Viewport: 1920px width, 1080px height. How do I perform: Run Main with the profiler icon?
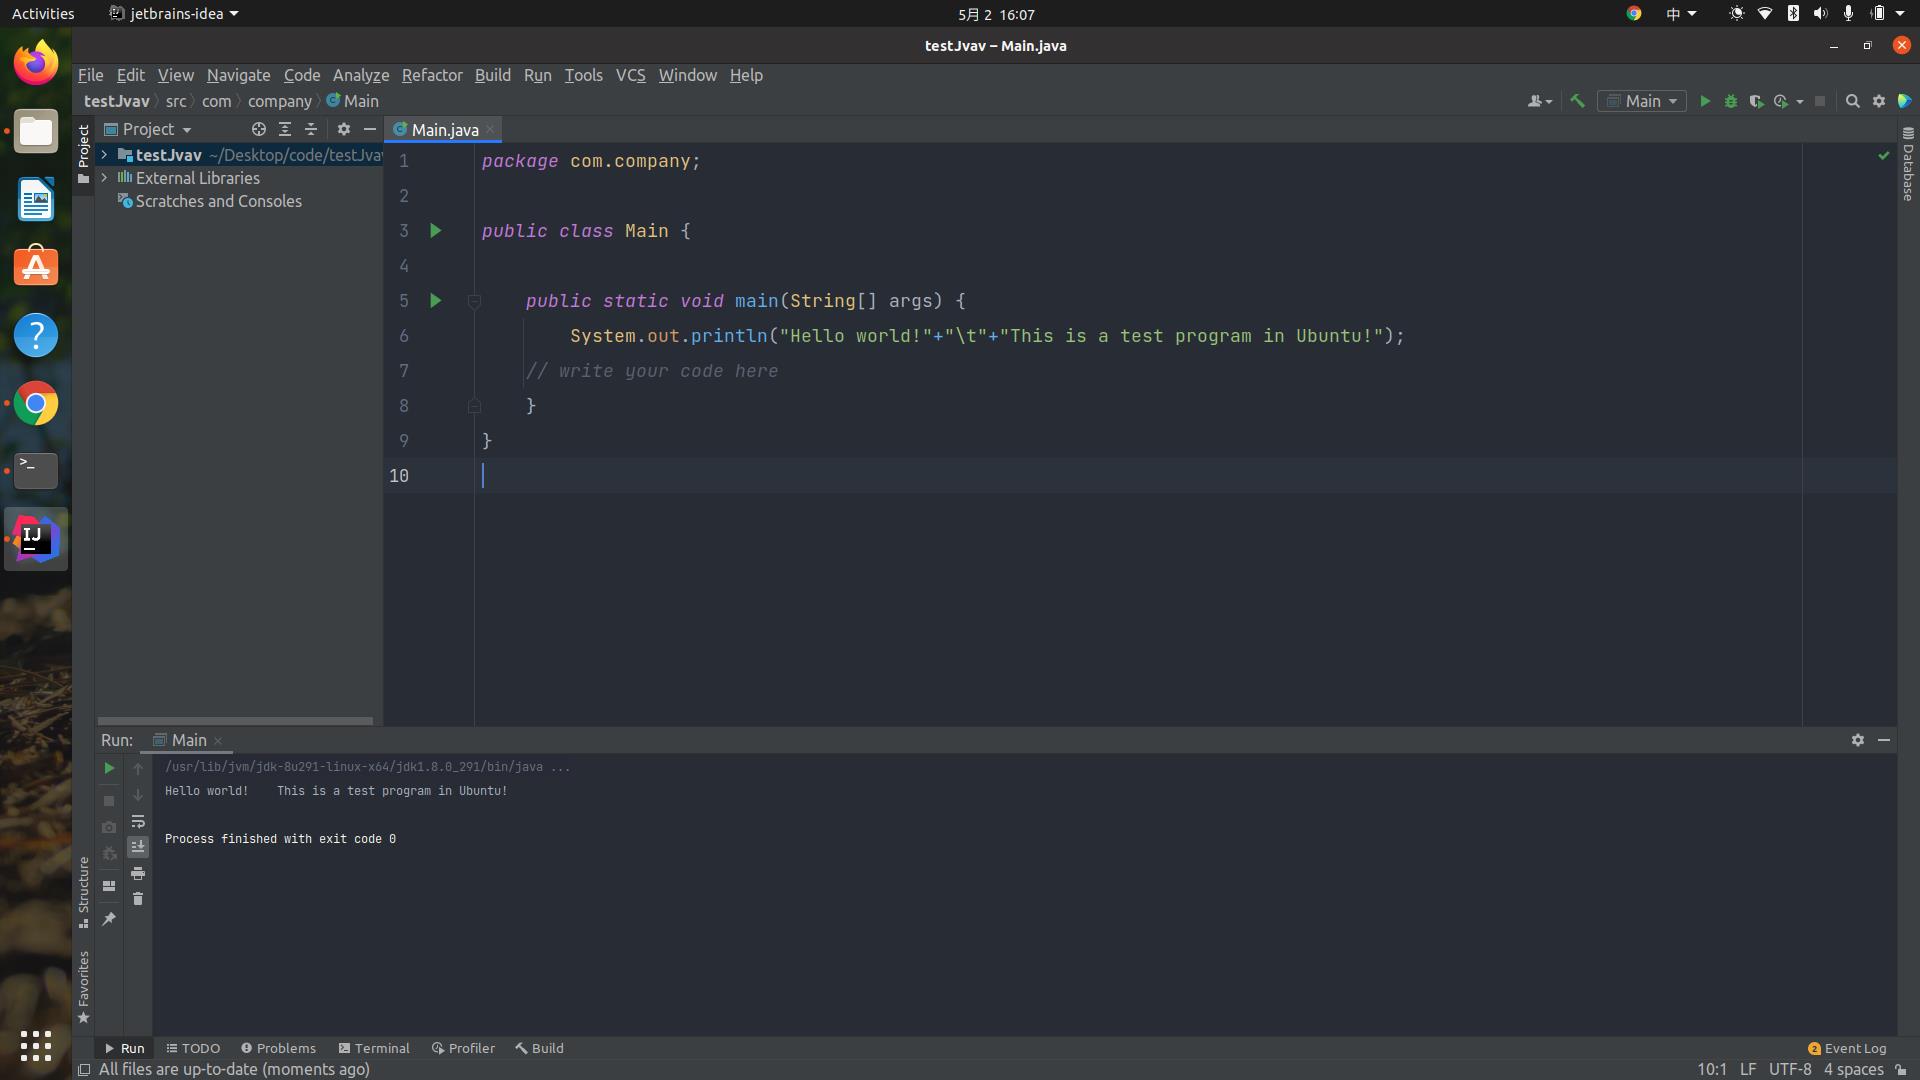tap(1781, 101)
